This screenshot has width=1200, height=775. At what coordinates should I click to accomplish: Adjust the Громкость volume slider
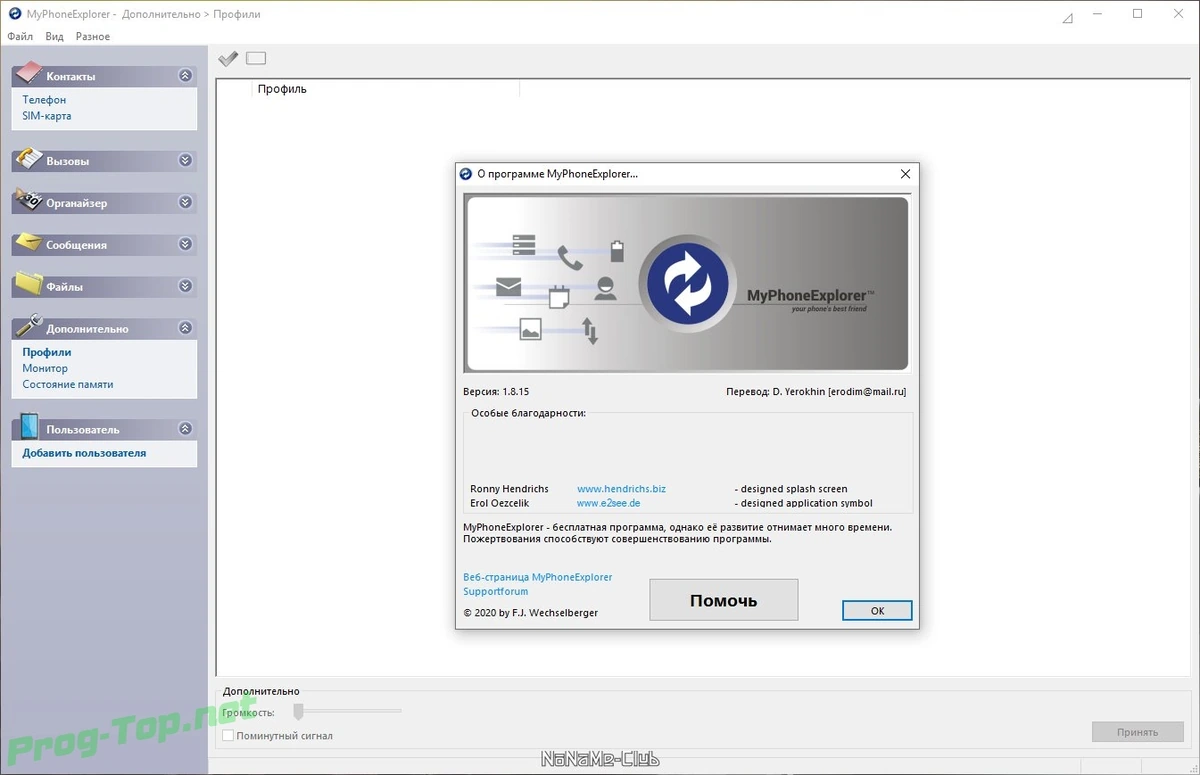299,712
